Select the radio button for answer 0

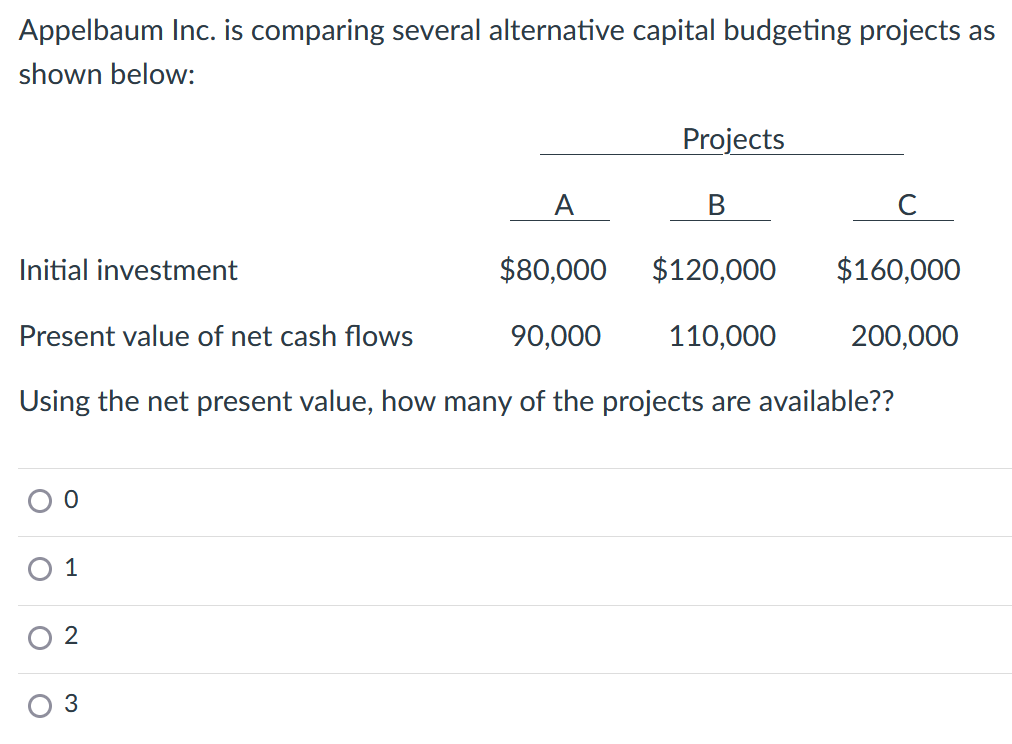(x=40, y=501)
